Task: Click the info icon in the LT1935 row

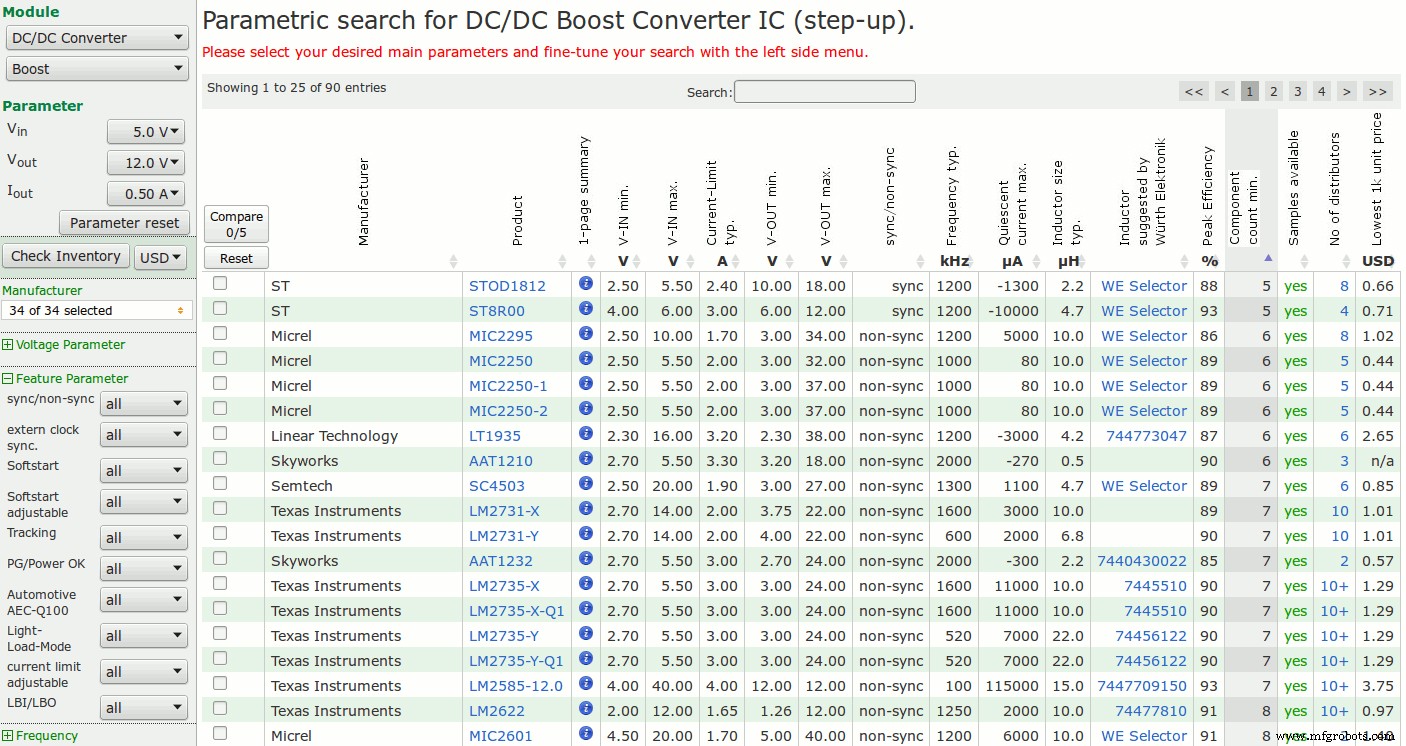Action: pyautogui.click(x=586, y=434)
